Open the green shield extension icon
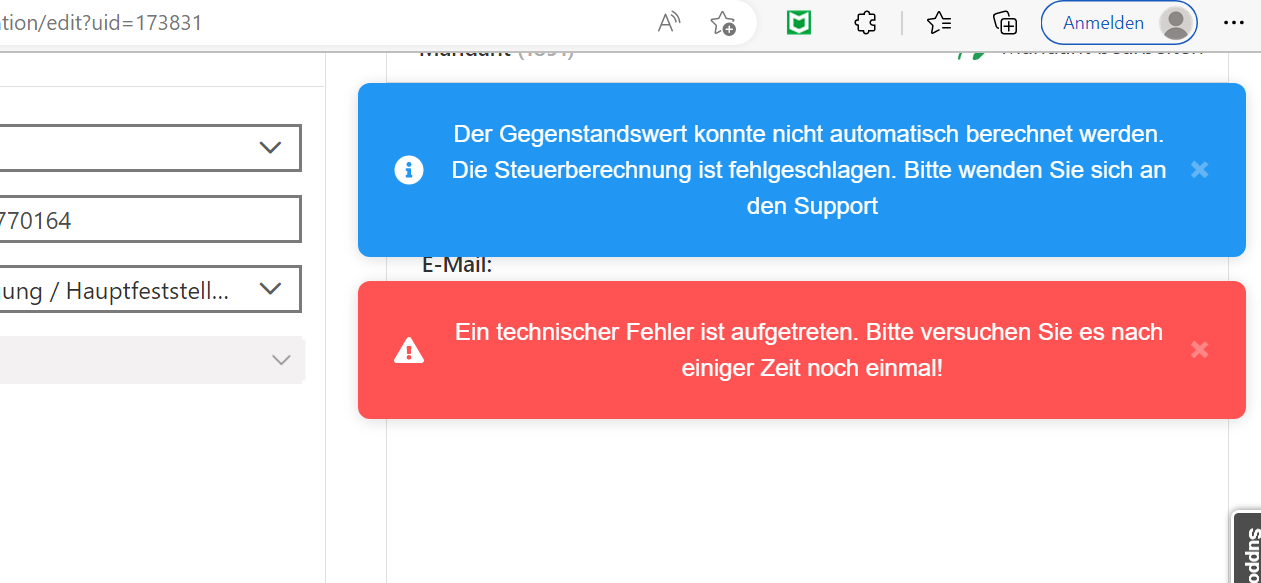Image resolution: width=1261 pixels, height=583 pixels. click(x=798, y=23)
